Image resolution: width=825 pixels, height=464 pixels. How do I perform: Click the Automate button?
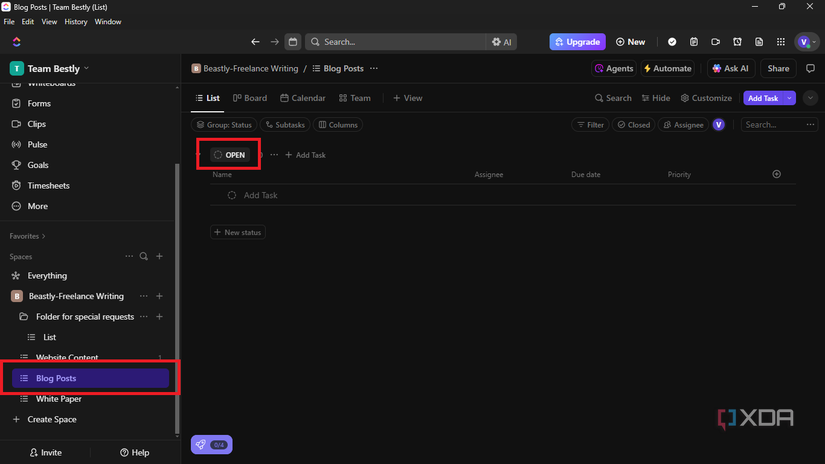668,68
